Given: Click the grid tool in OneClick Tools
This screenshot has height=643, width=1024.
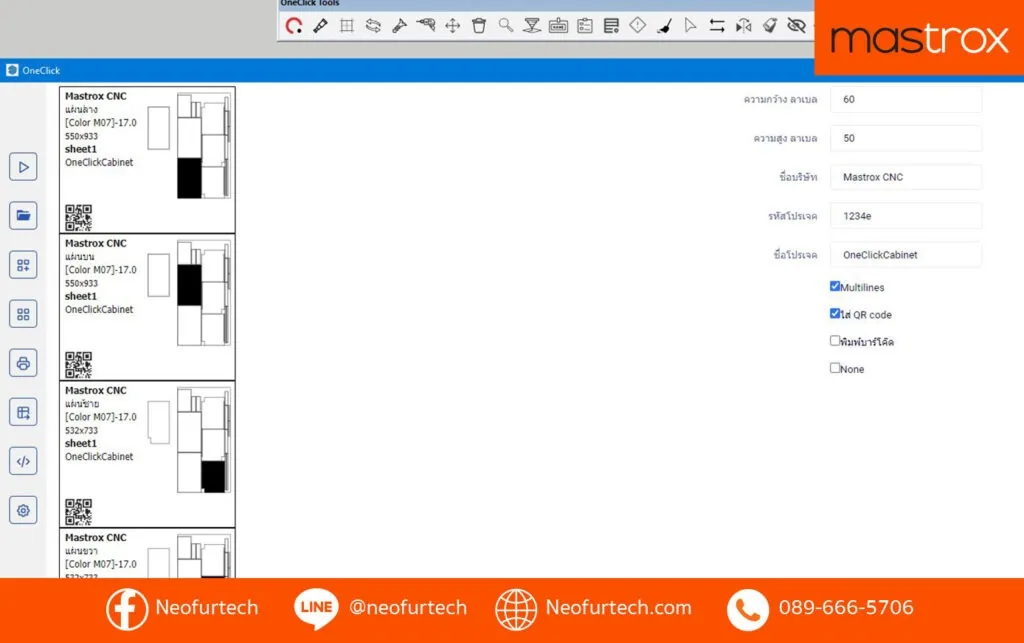Looking at the screenshot, I should (x=347, y=25).
